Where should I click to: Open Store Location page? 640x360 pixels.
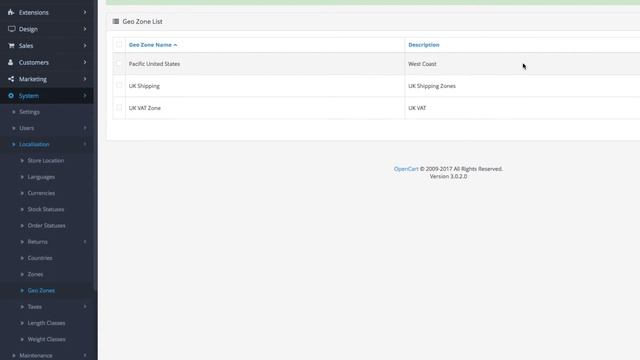47,161
